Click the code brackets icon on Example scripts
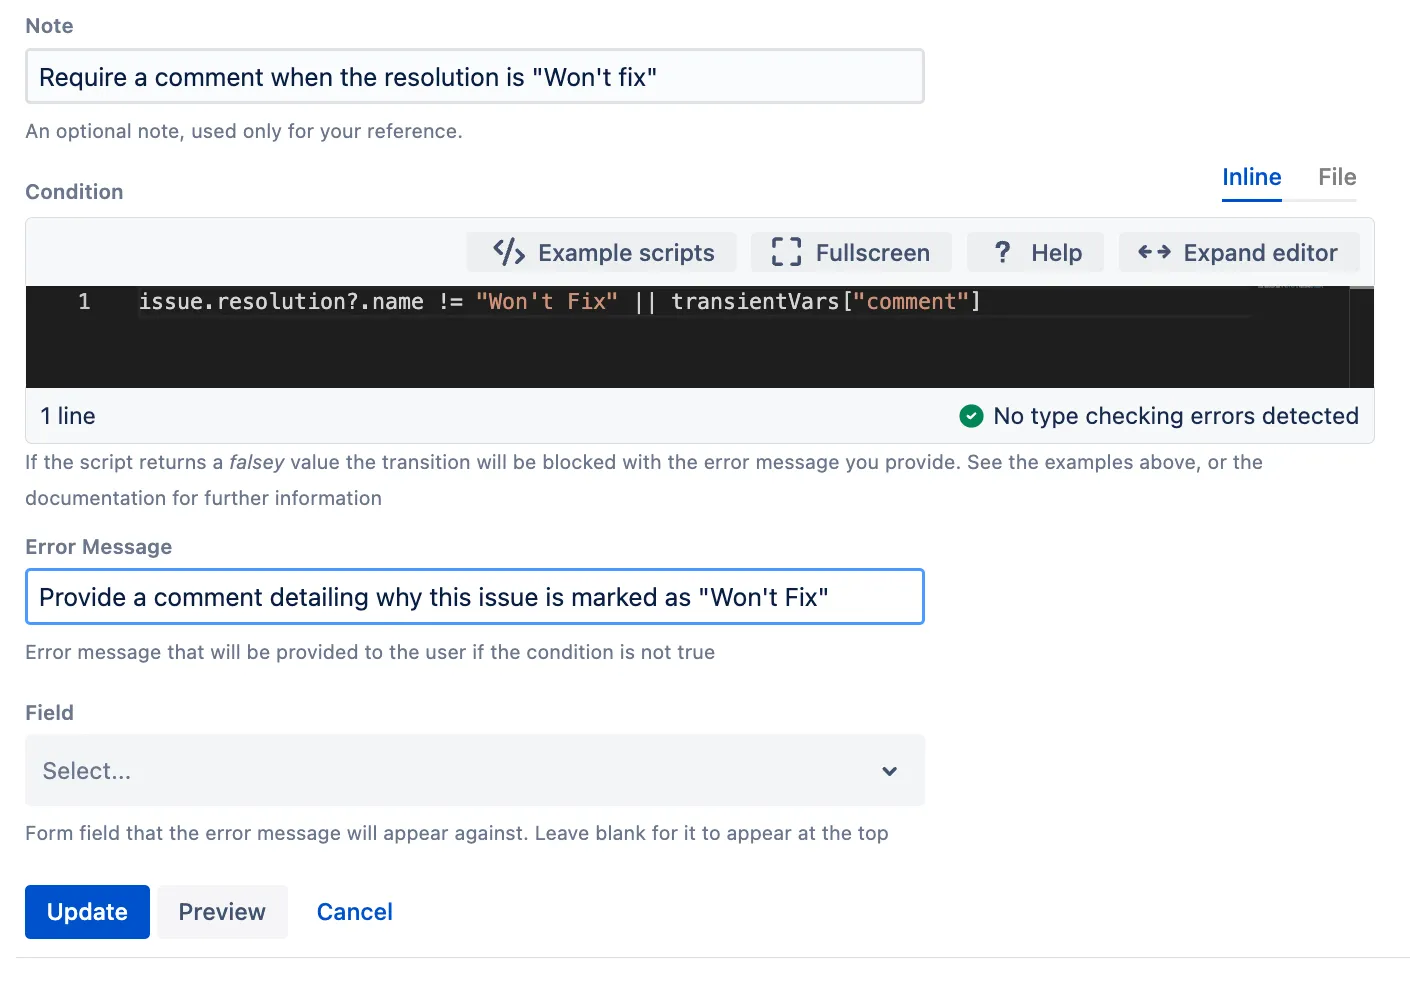This screenshot has width=1410, height=1008. point(509,252)
